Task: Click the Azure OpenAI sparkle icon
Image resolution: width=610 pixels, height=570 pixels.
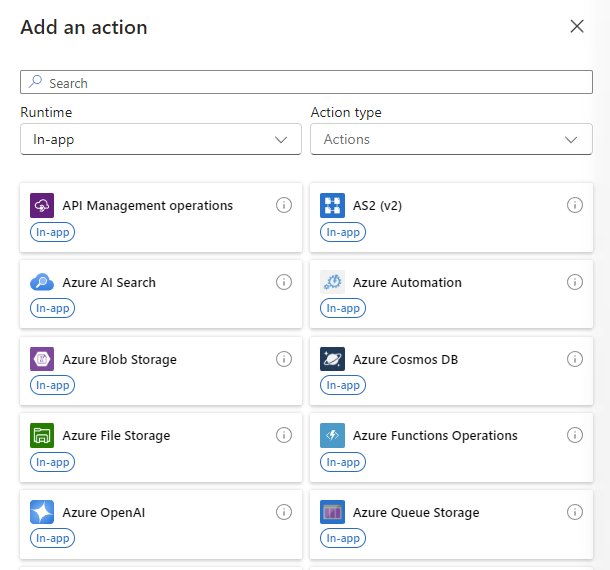Action: (x=42, y=513)
